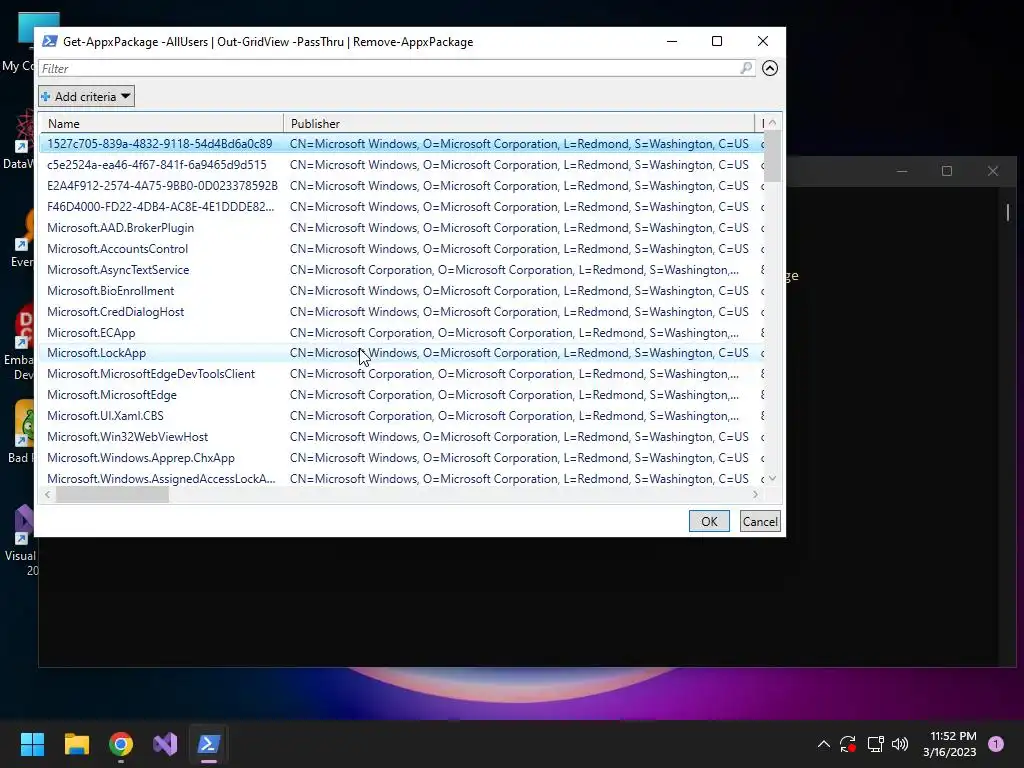Show hidden system tray icons
Screen dimensions: 1024x768
(824, 744)
